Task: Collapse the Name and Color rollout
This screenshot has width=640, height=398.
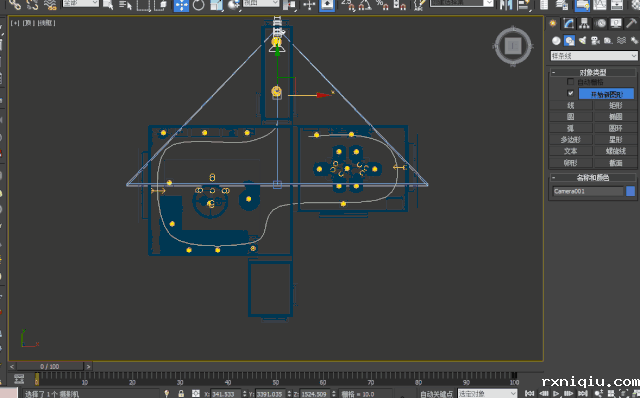Action: 592,177
